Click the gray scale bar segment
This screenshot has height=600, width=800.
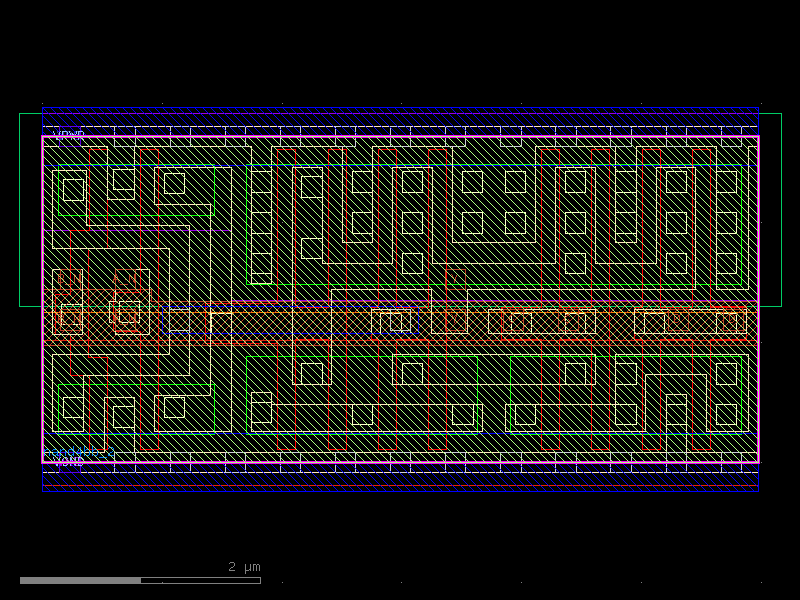coord(80,578)
